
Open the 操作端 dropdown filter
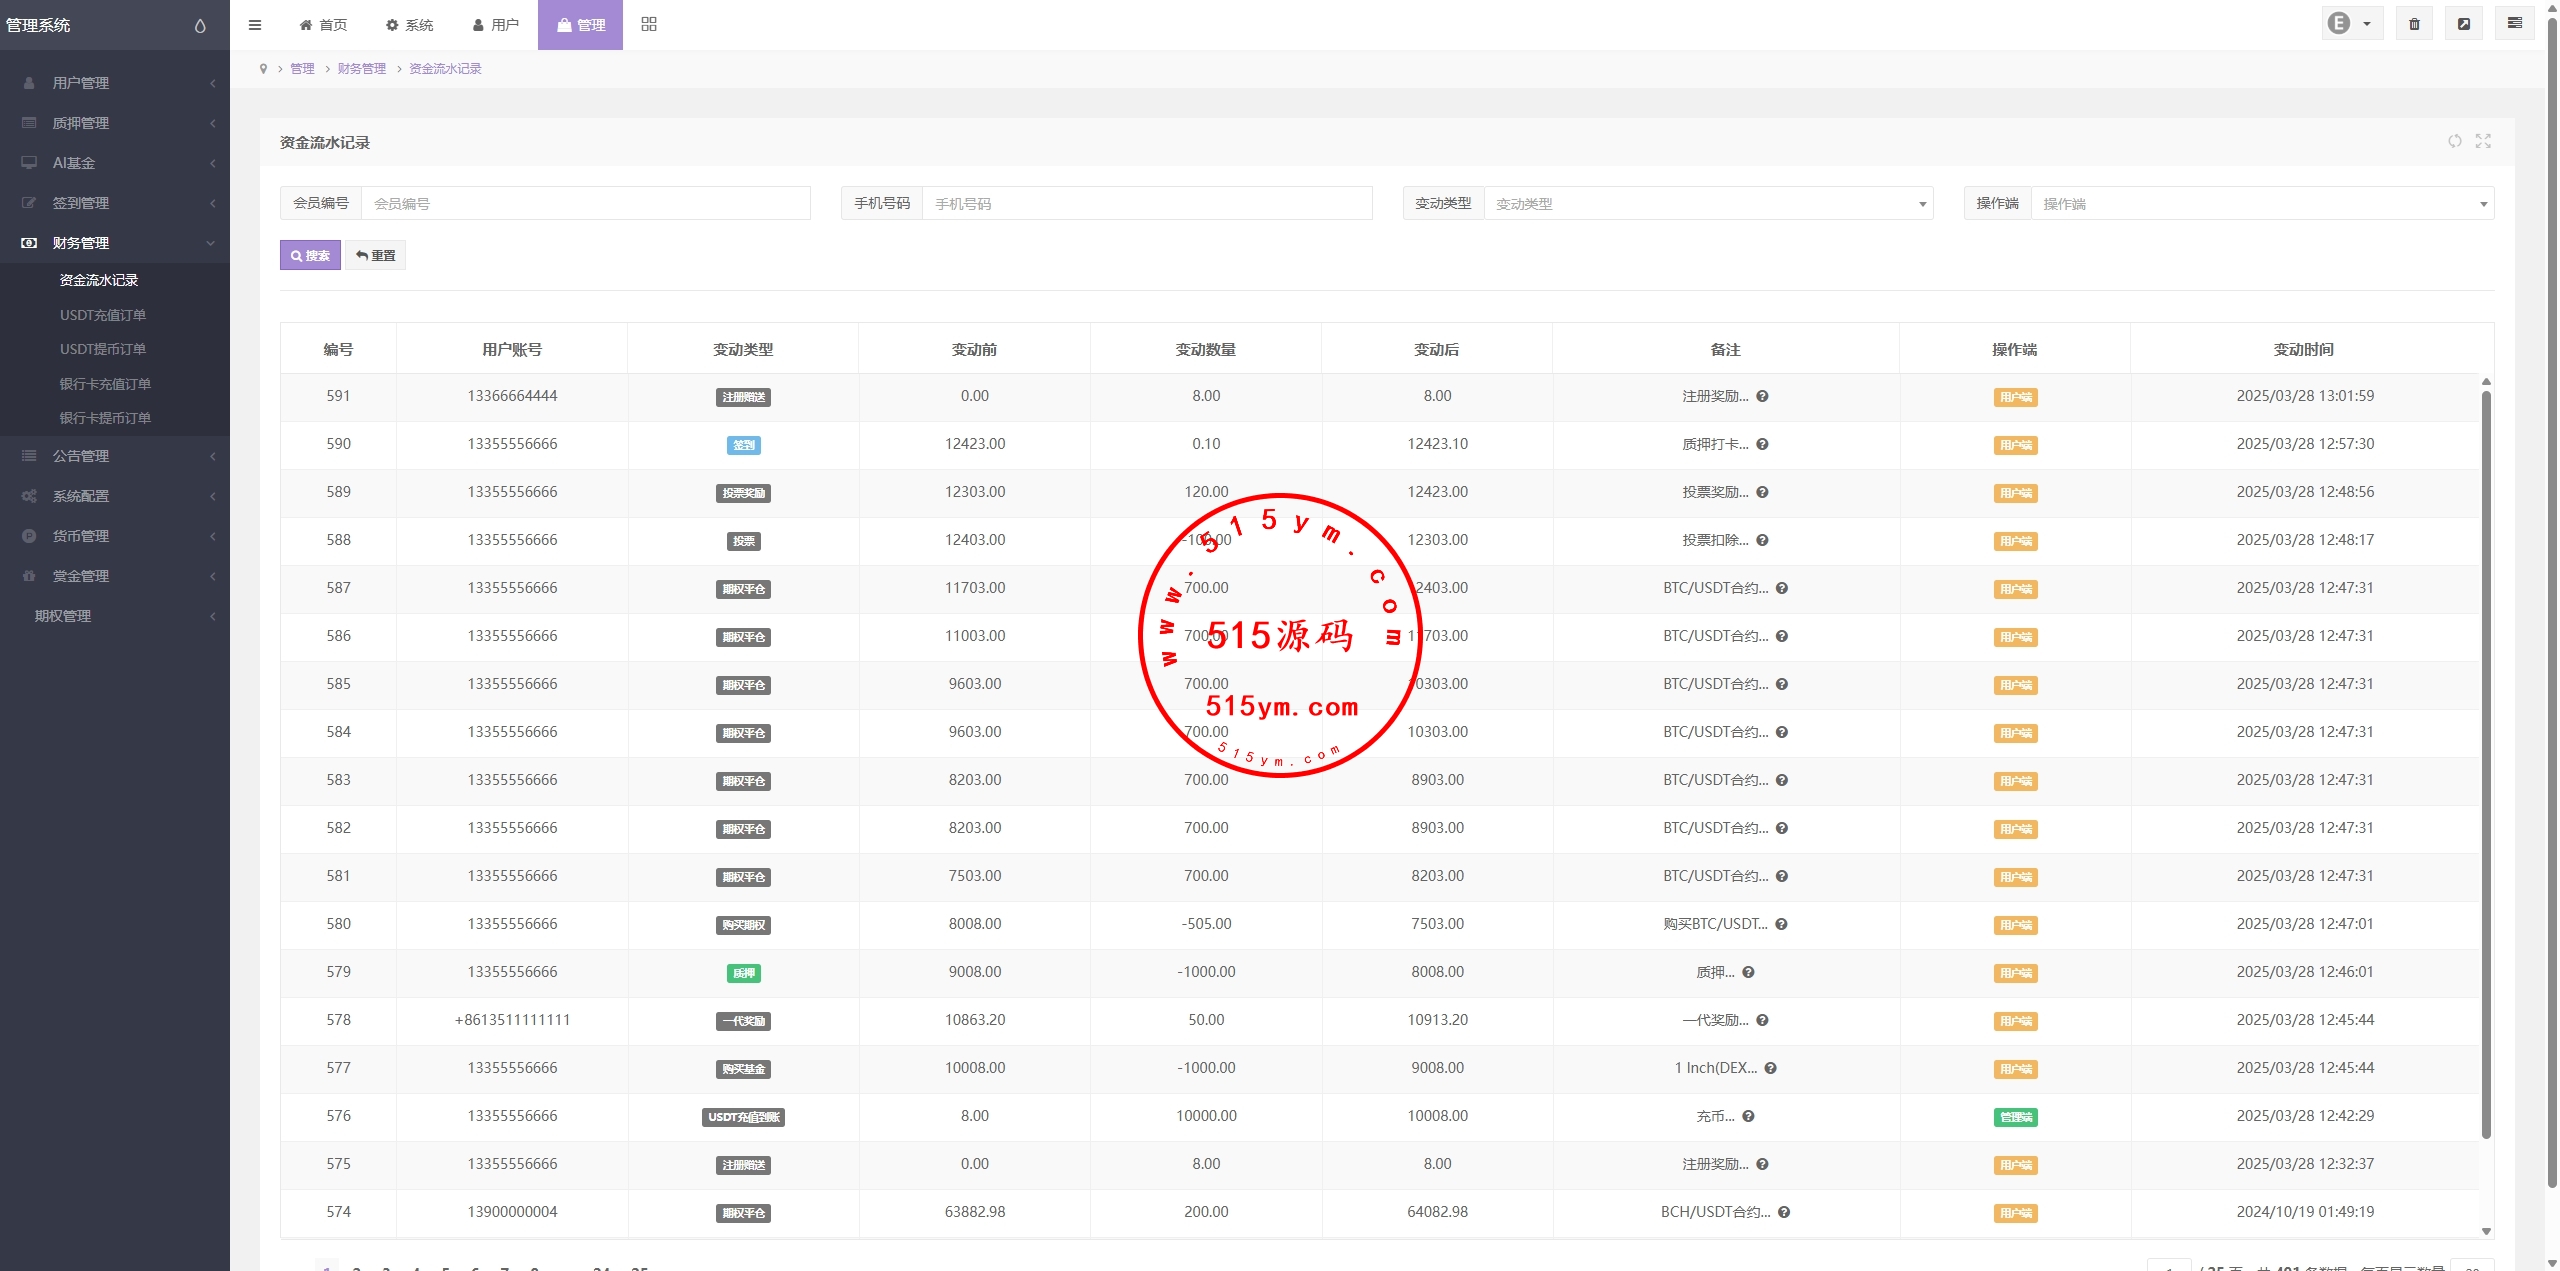coord(2262,204)
